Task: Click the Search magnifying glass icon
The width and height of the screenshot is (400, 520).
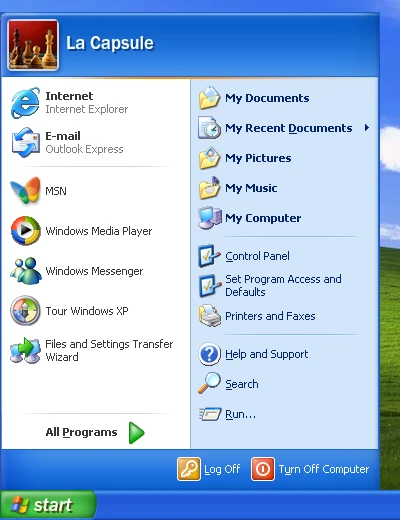Action: pyautogui.click(x=209, y=383)
